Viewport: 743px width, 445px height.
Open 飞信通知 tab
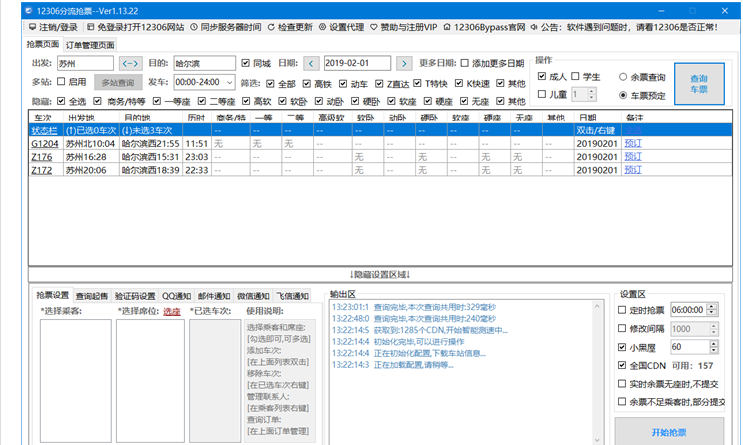coord(292,296)
